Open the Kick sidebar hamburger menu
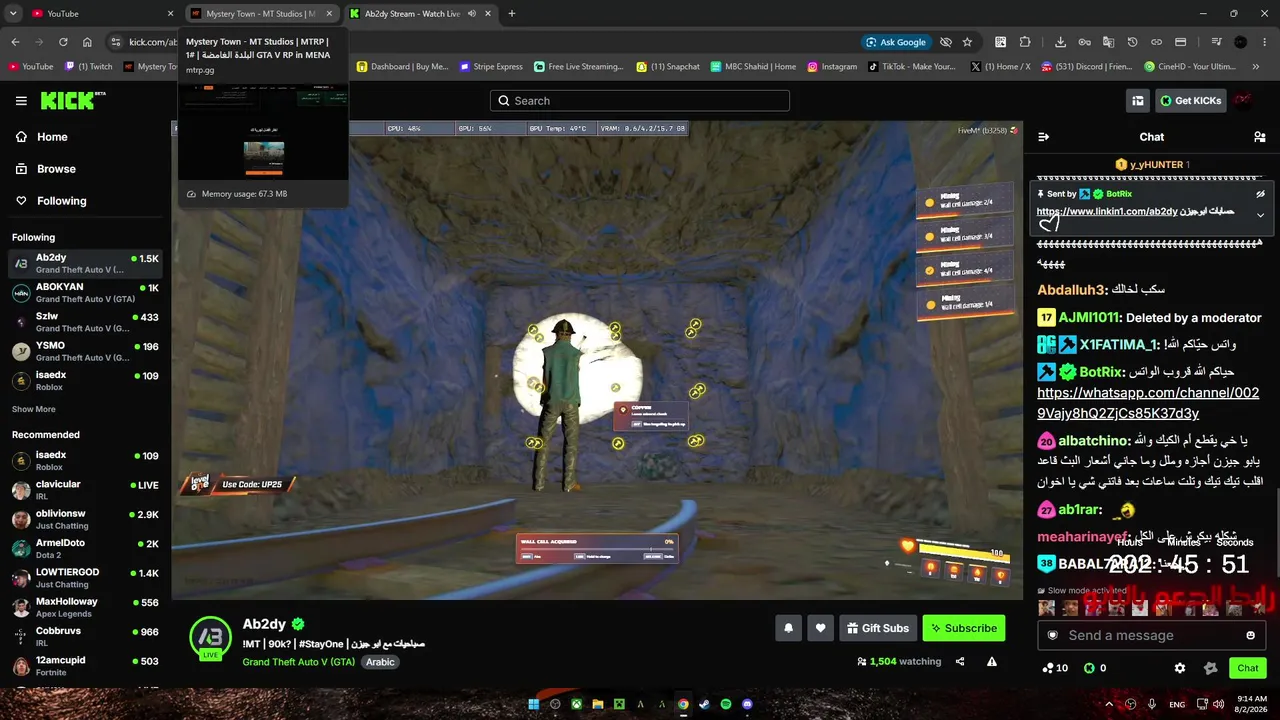The height and width of the screenshot is (720, 1280). [x=21, y=101]
